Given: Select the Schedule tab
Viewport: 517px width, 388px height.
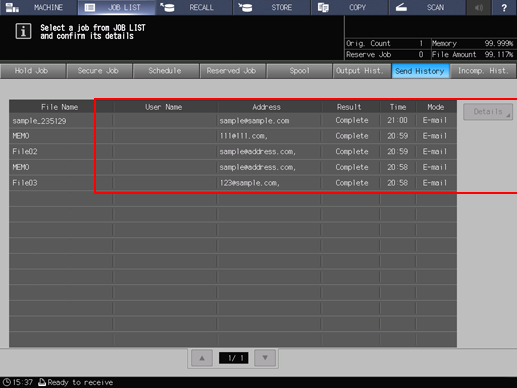Looking at the screenshot, I should pos(166,71).
